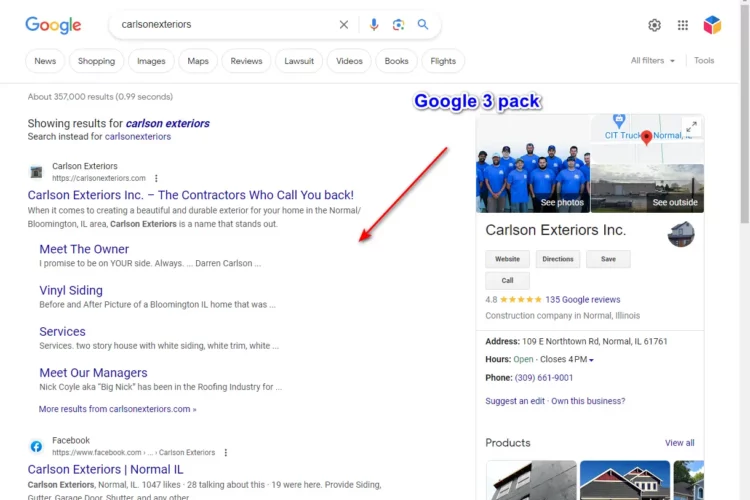This screenshot has width=750, height=500.
Task: Click the Carlson Exteriors site favicon
Action: [36, 172]
